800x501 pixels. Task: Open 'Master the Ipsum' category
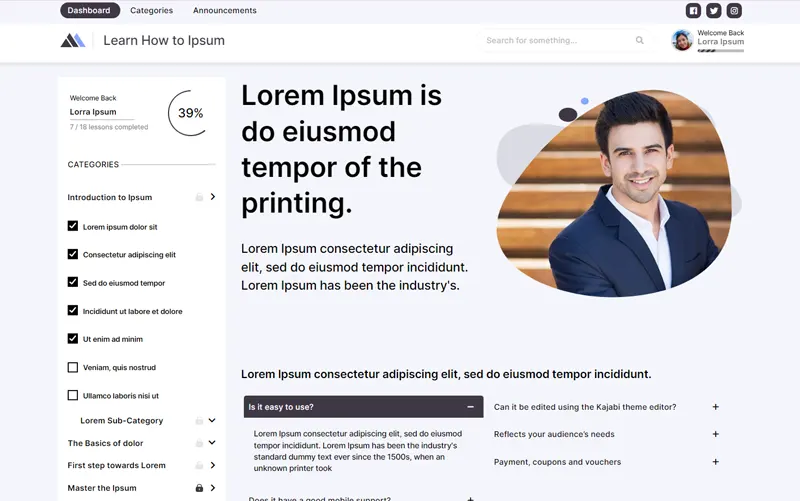click(102, 488)
